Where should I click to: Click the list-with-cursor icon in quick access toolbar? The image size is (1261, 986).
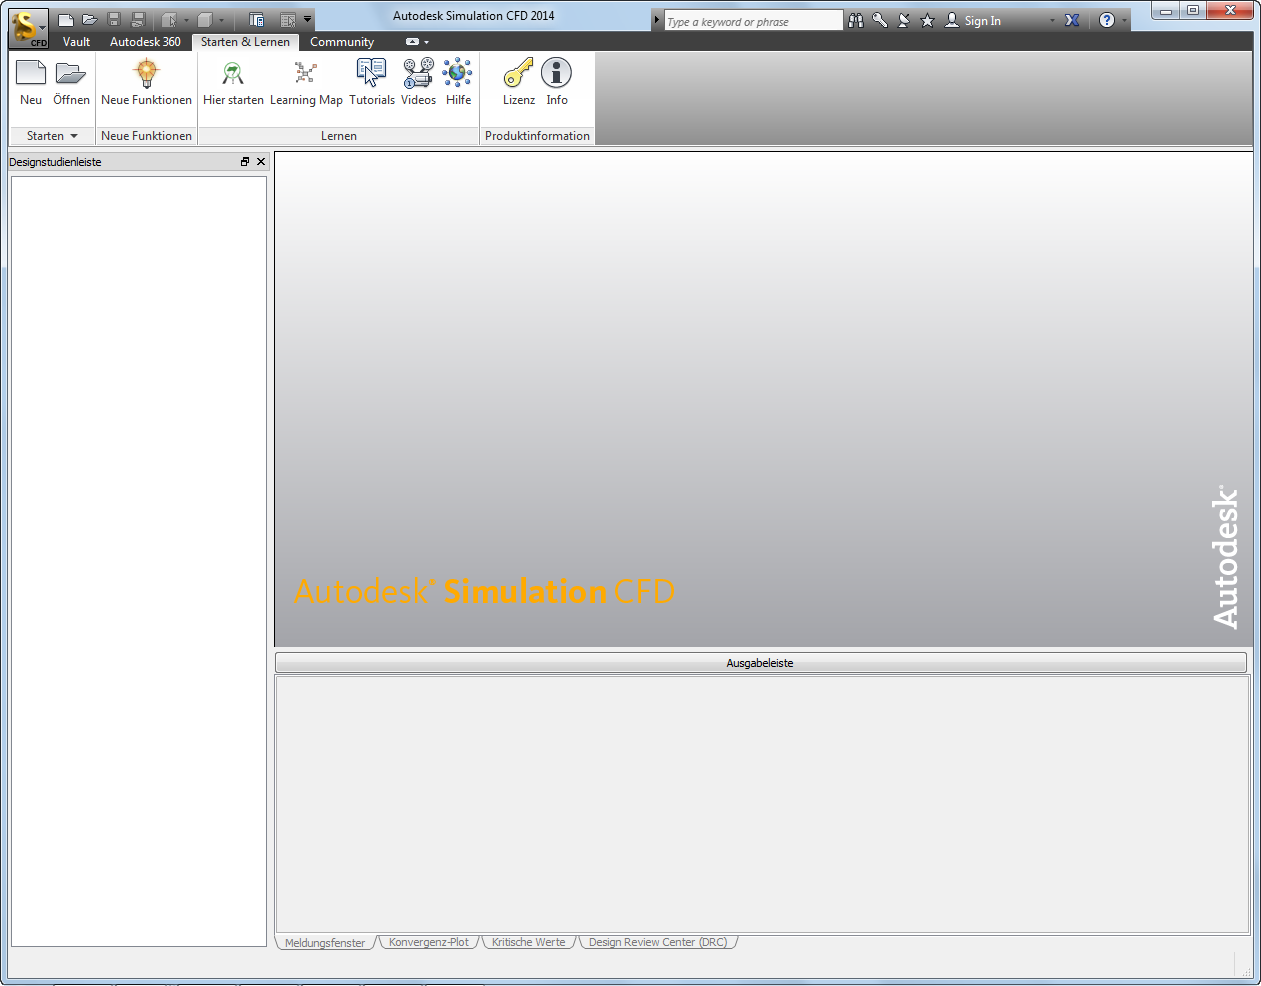[x=288, y=20]
